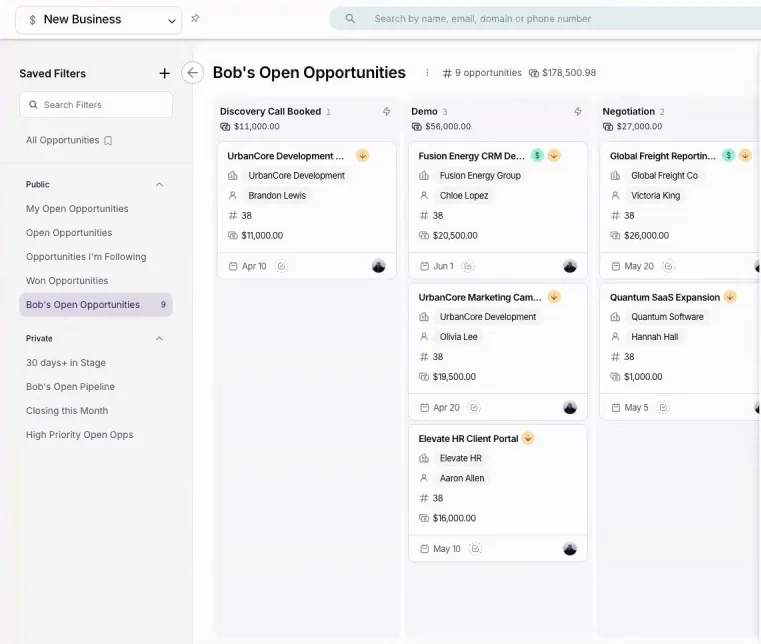Click Quantum Software company chip
Image resolution: width=761 pixels, height=644 pixels.
coord(667,317)
